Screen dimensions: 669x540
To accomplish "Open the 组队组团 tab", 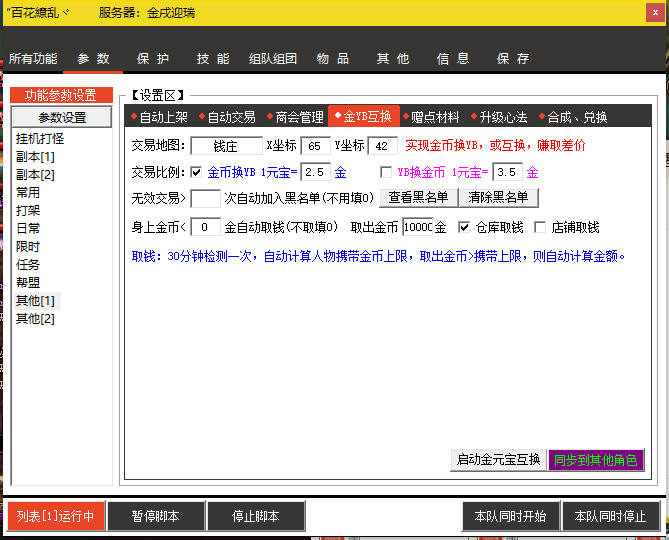I will click(x=273, y=58).
